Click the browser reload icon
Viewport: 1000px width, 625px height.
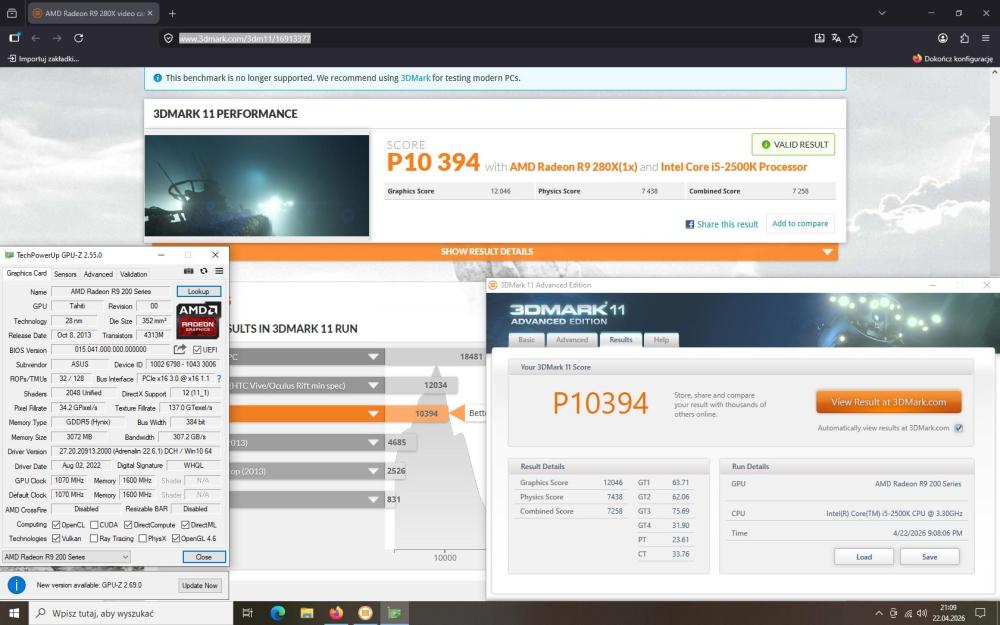tap(78, 38)
